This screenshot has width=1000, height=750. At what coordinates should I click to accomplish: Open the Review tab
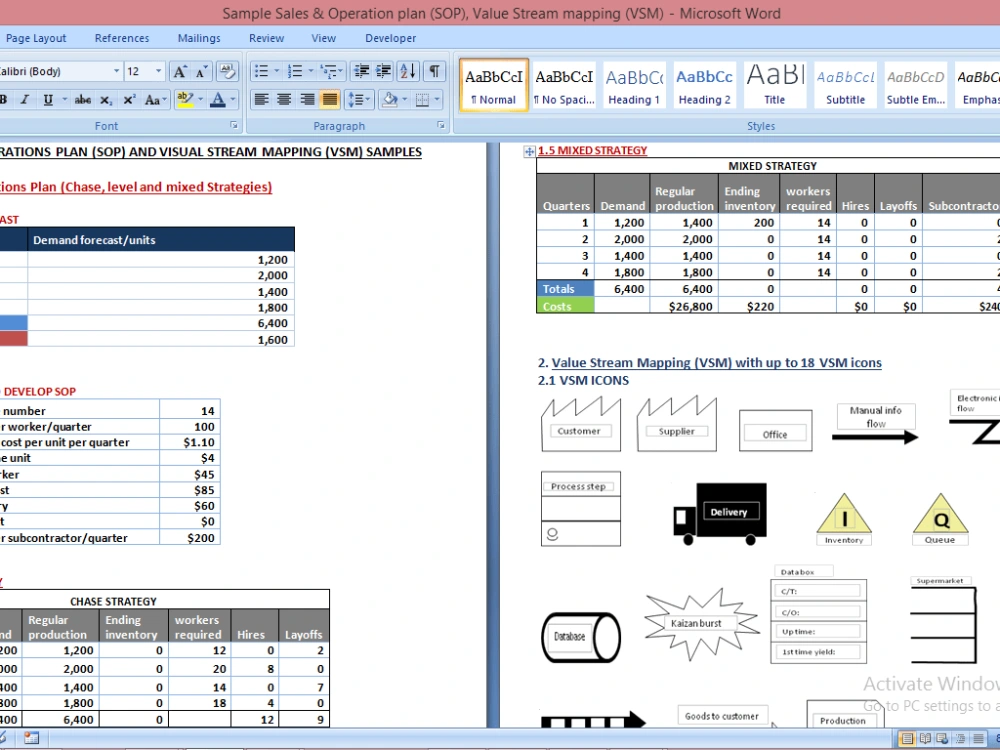(x=267, y=38)
